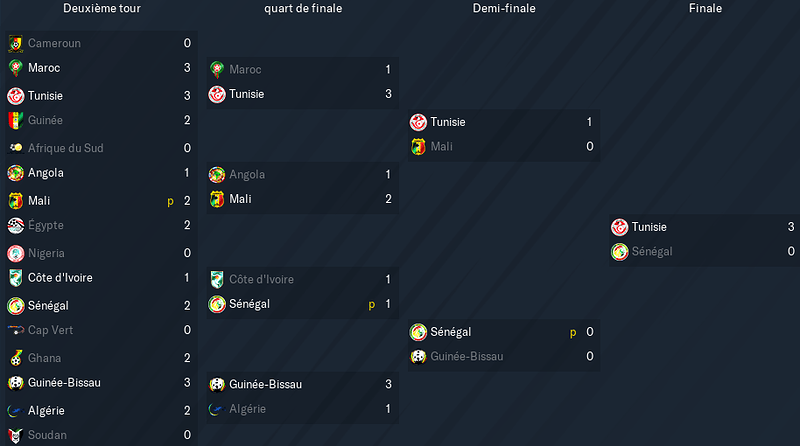
Task: Open Côte d'Ivoire in quart de finale
Action: 261,280
